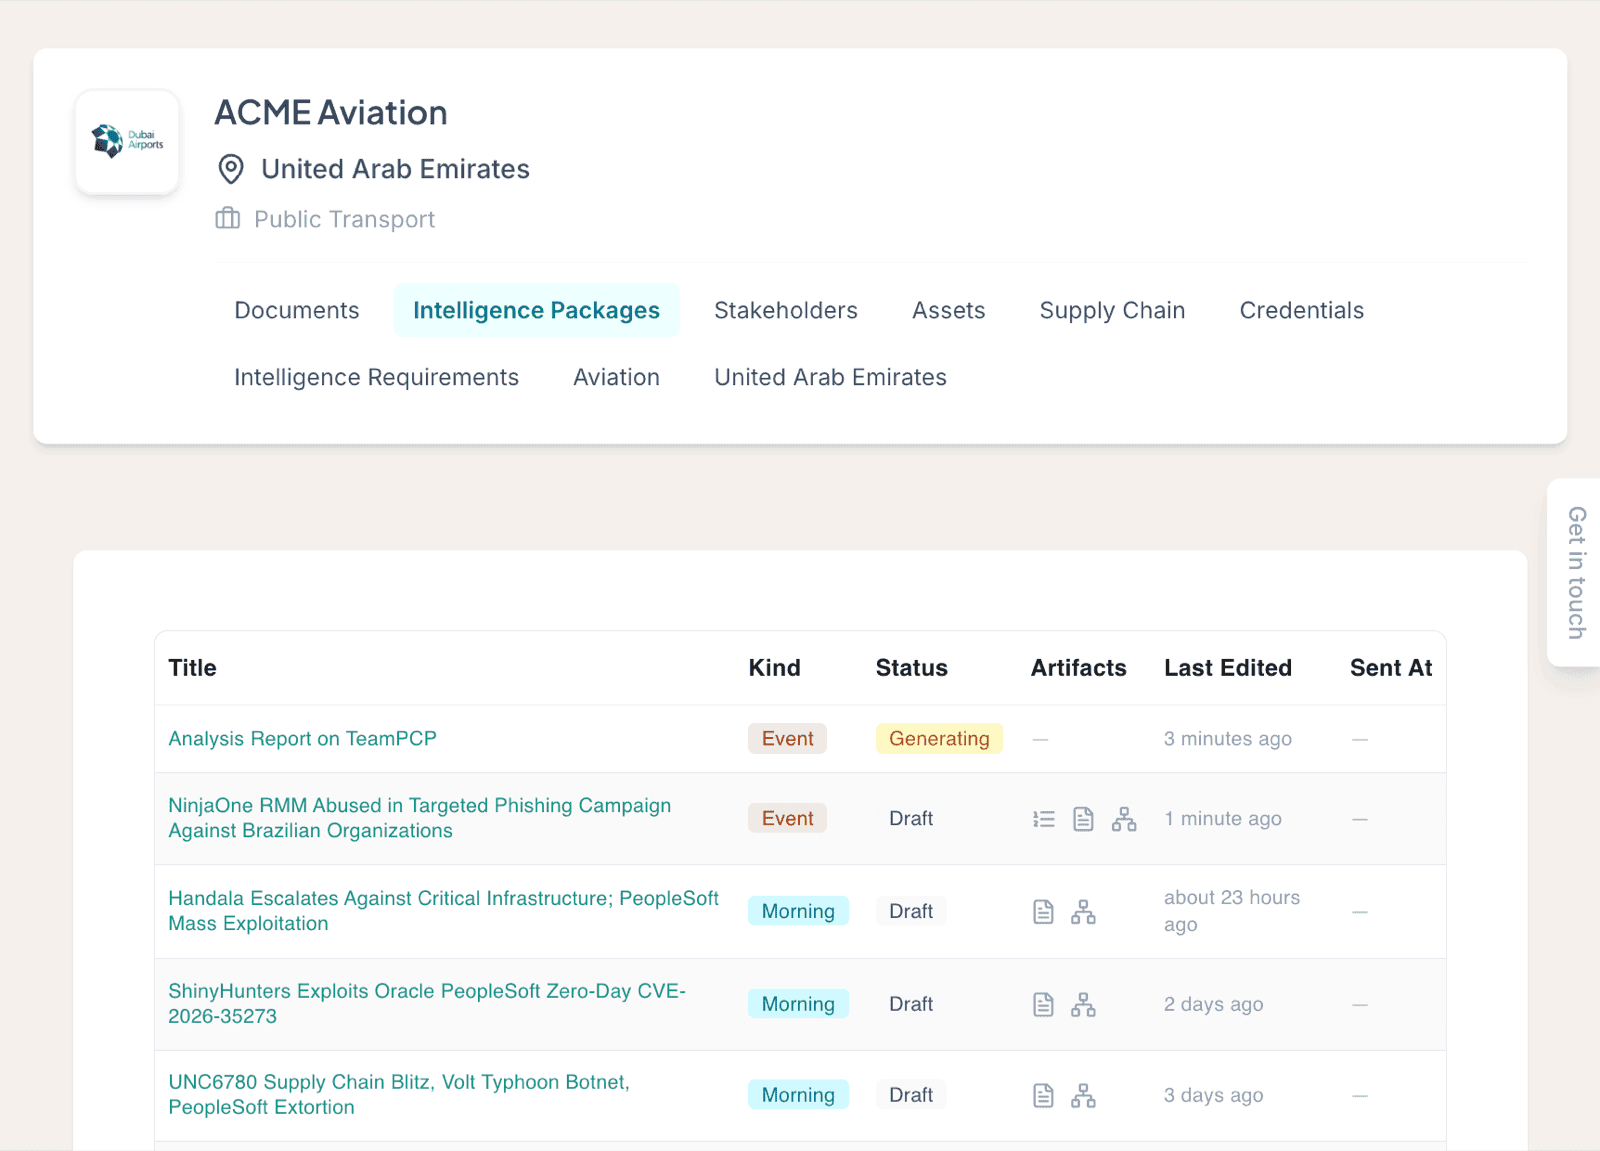Click the Draft status in NinjaOne row
Image resolution: width=1600 pixels, height=1151 pixels.
(x=911, y=818)
